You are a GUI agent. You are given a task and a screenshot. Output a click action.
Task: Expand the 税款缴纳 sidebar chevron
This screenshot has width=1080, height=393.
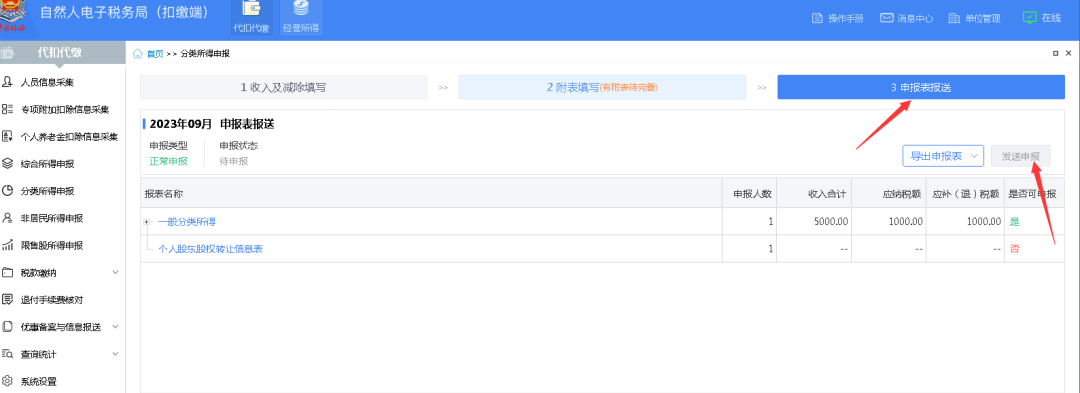[115, 273]
